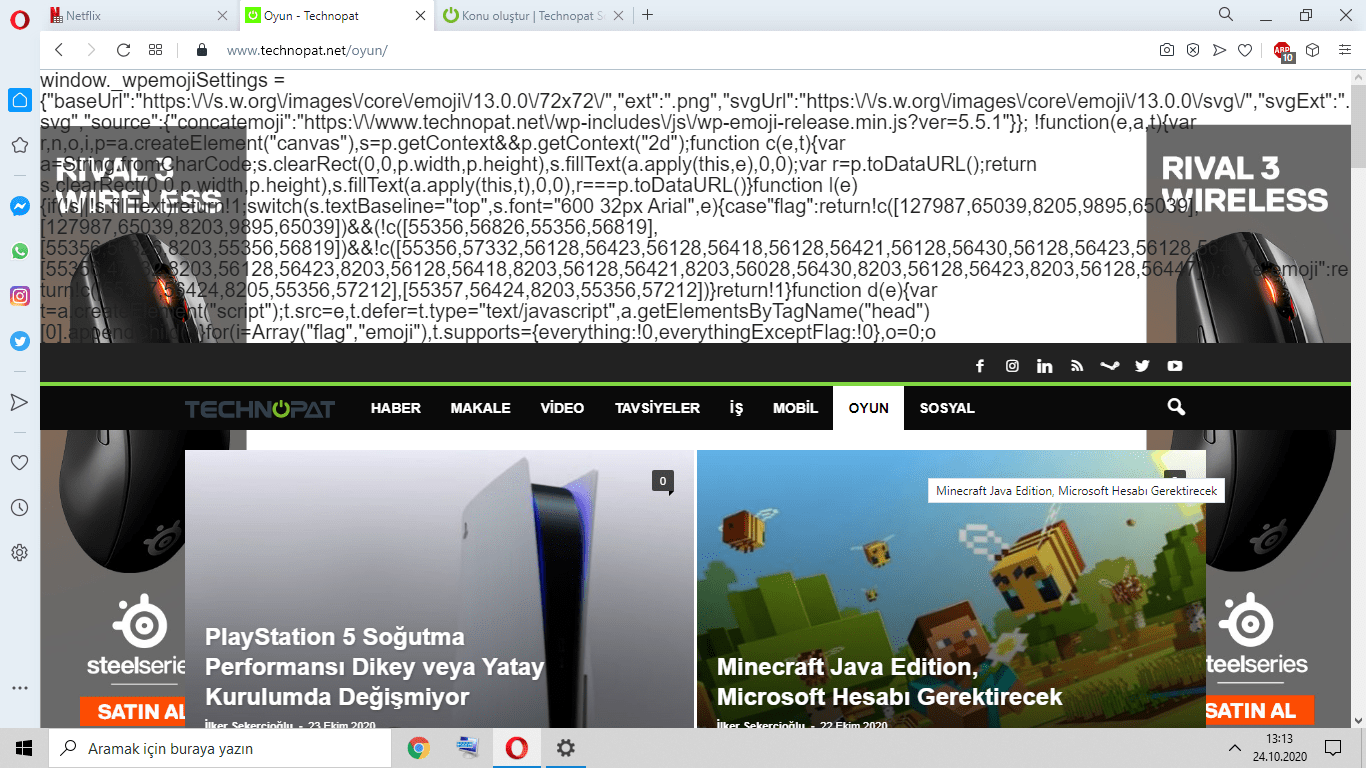Image resolution: width=1366 pixels, height=768 pixels.
Task: Open Instagram in the Opera sidebar
Action: (x=19, y=296)
